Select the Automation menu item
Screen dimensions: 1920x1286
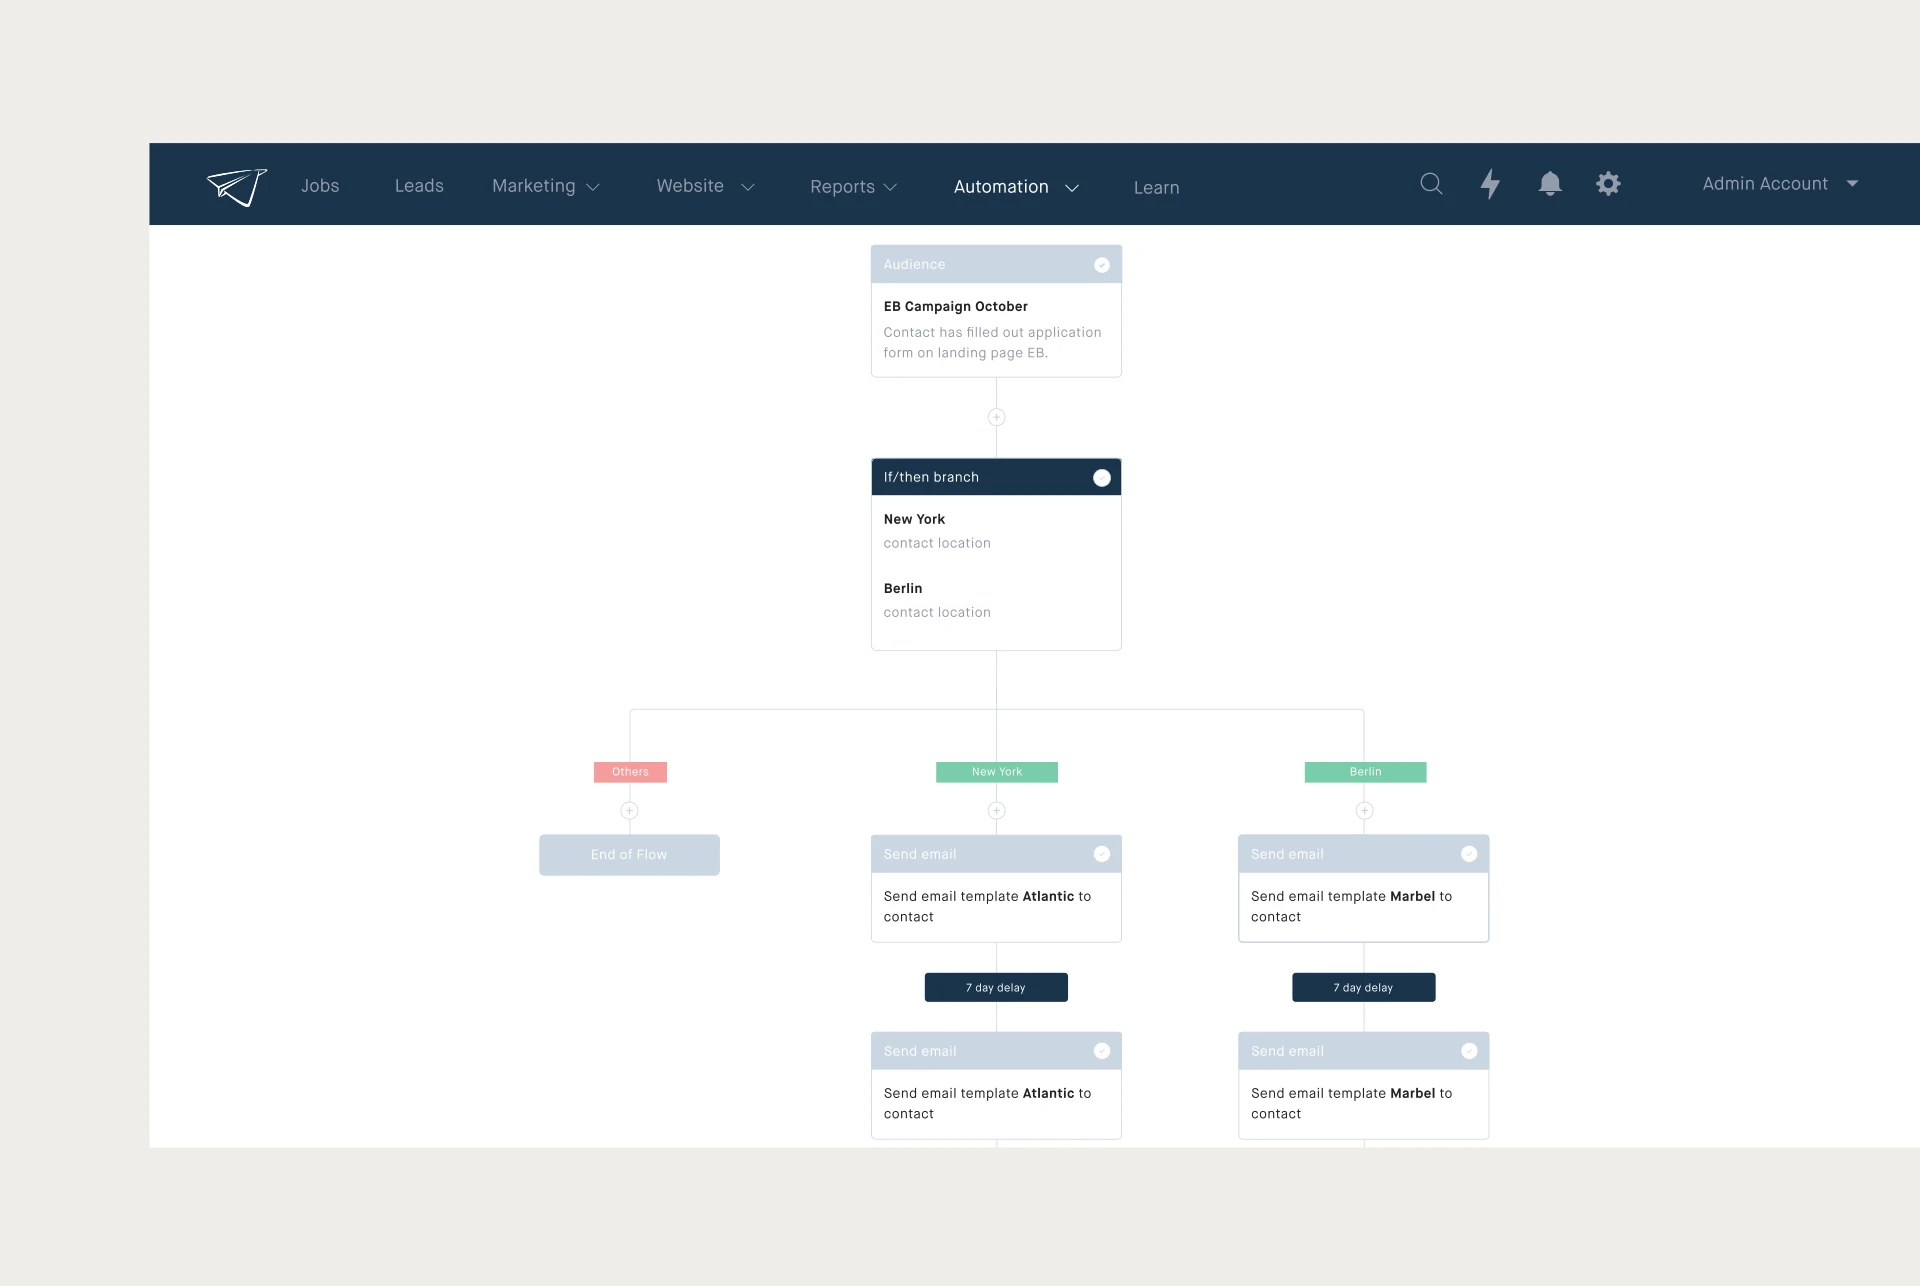(1015, 186)
